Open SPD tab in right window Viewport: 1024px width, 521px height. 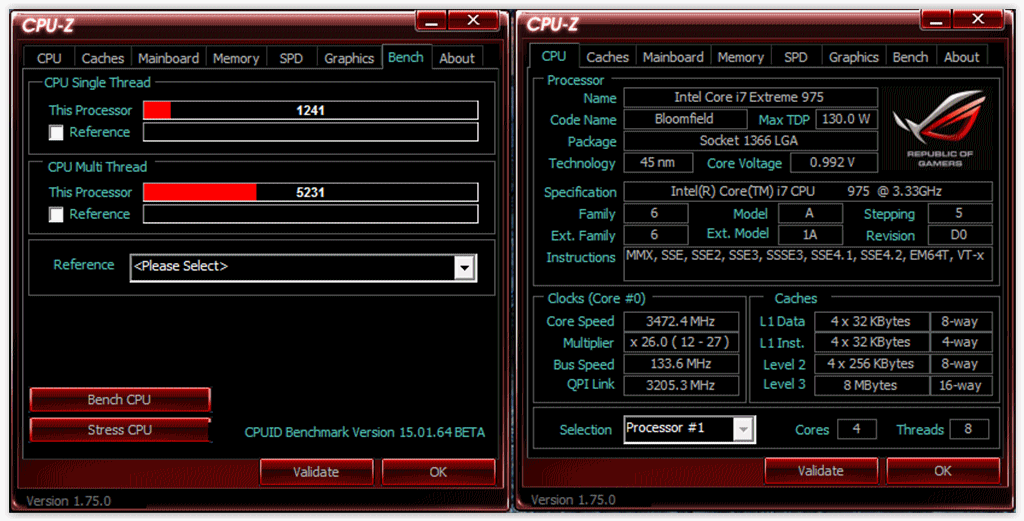(796, 57)
